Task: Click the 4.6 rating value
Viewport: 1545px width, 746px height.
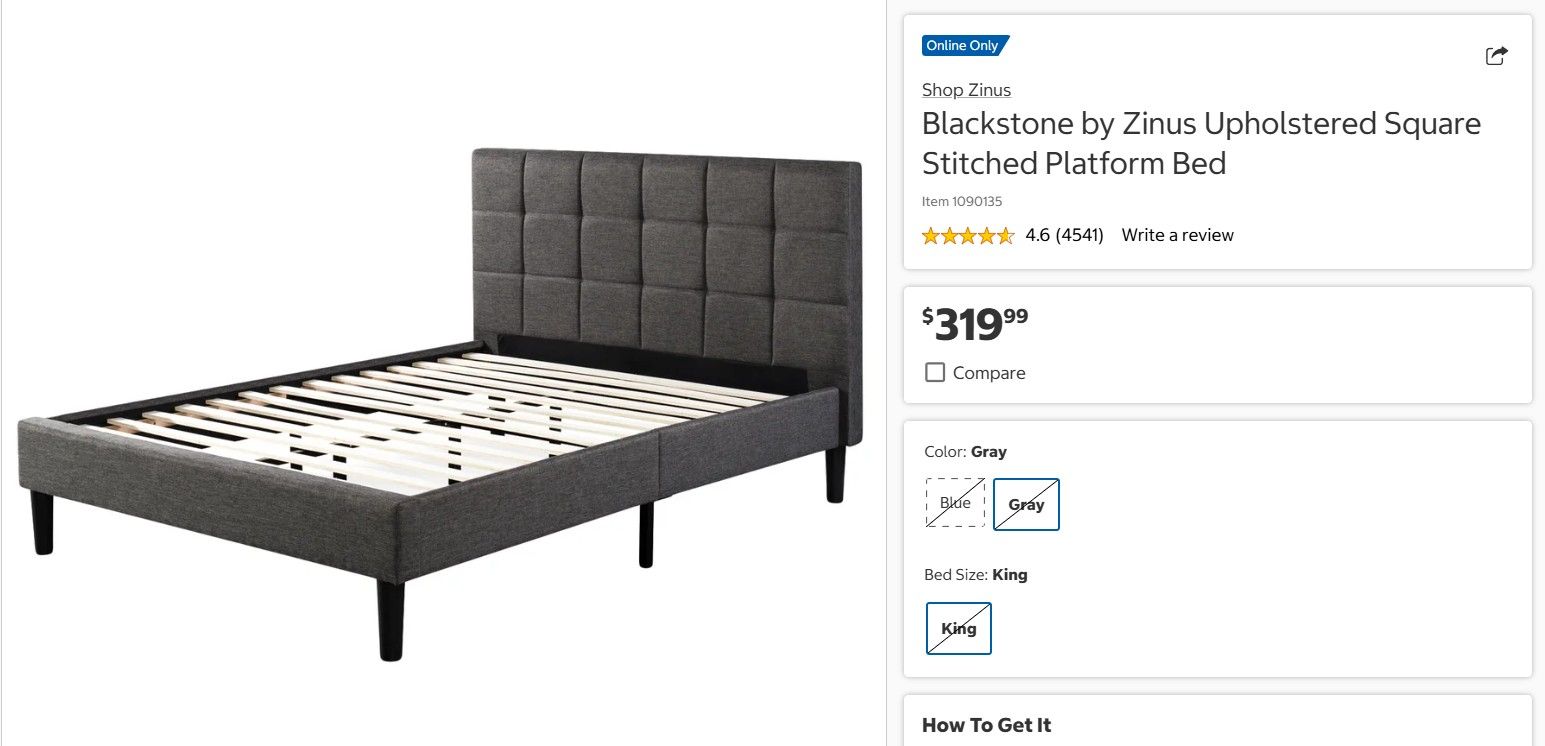Action: tap(1037, 235)
